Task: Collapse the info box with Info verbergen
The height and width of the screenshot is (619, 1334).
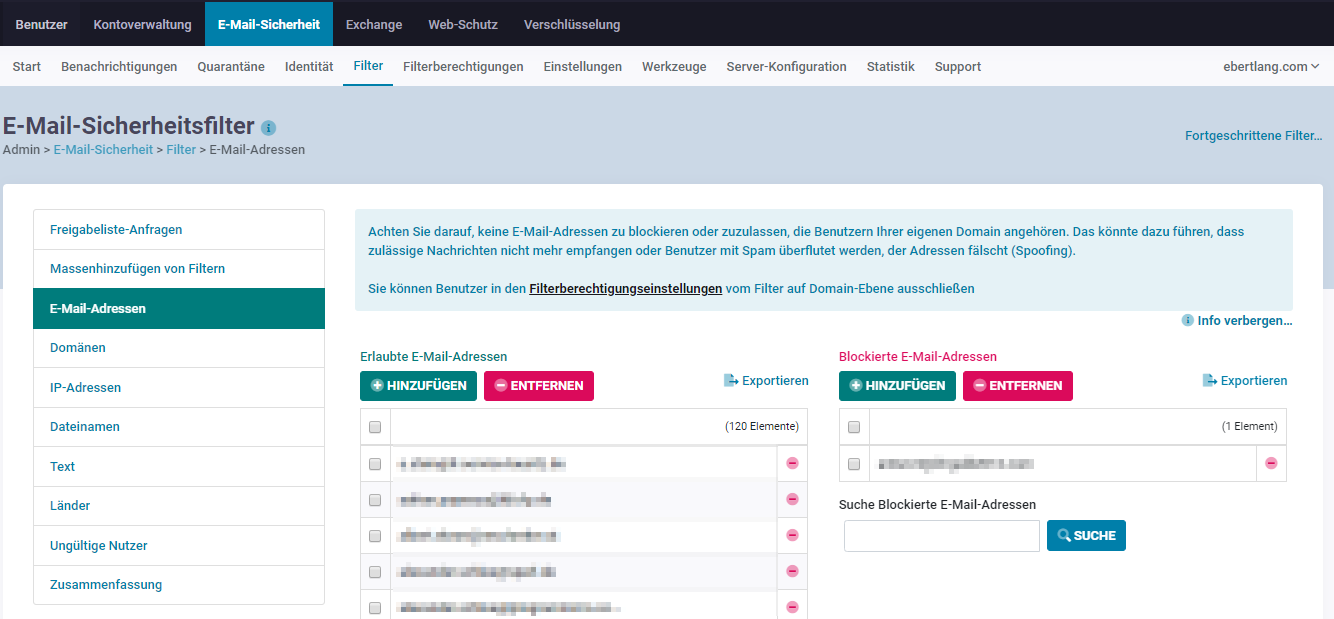Action: point(1244,321)
